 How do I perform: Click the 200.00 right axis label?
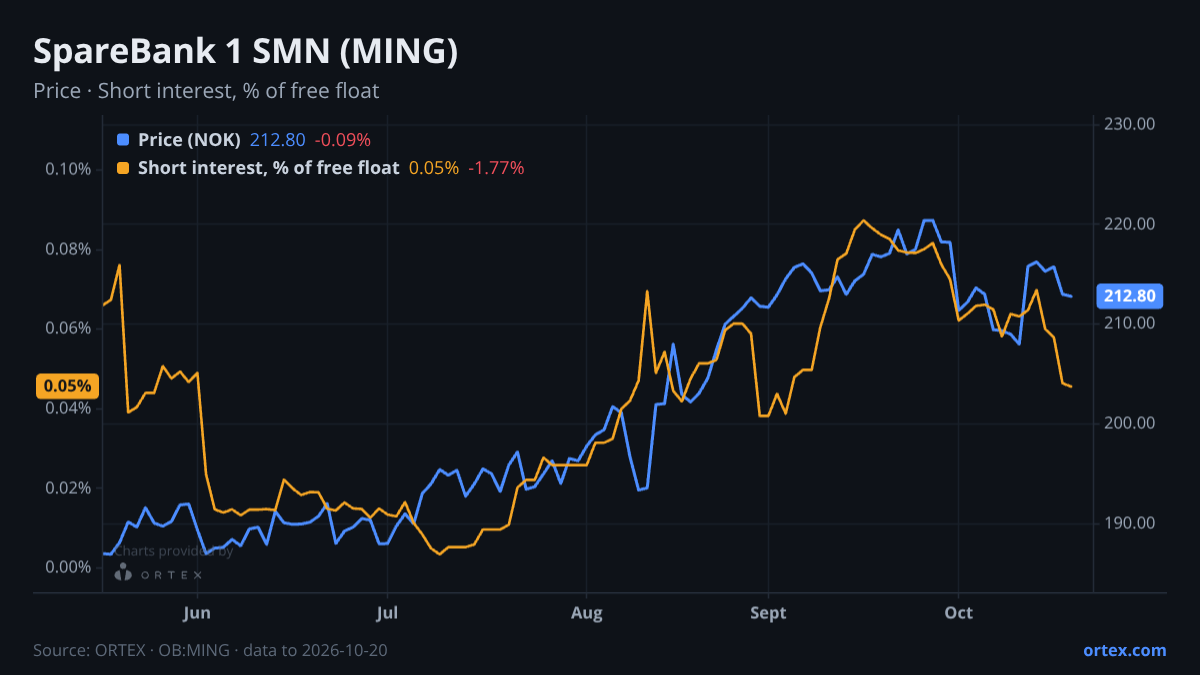tap(1130, 423)
